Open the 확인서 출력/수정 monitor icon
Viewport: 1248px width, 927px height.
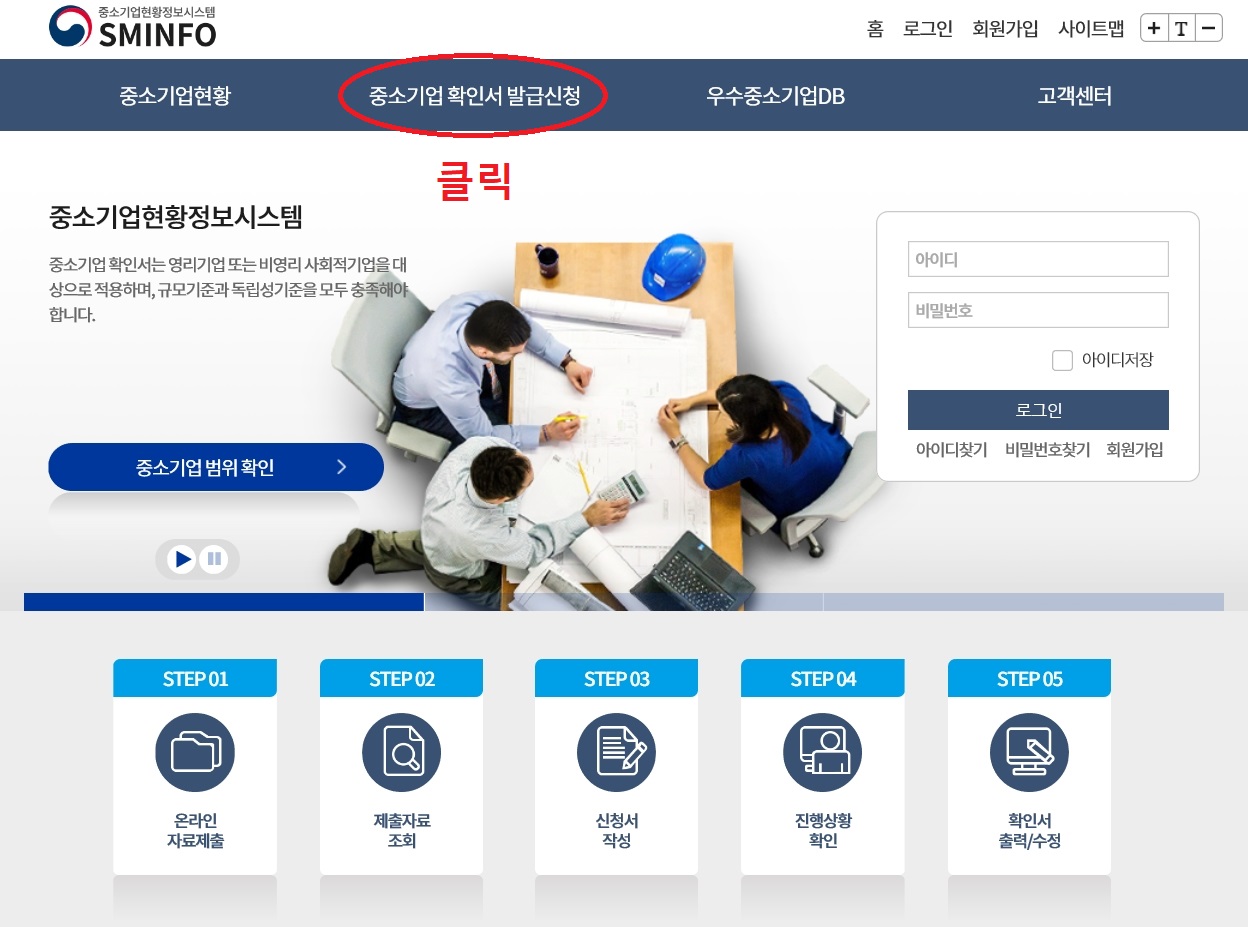tap(1029, 753)
